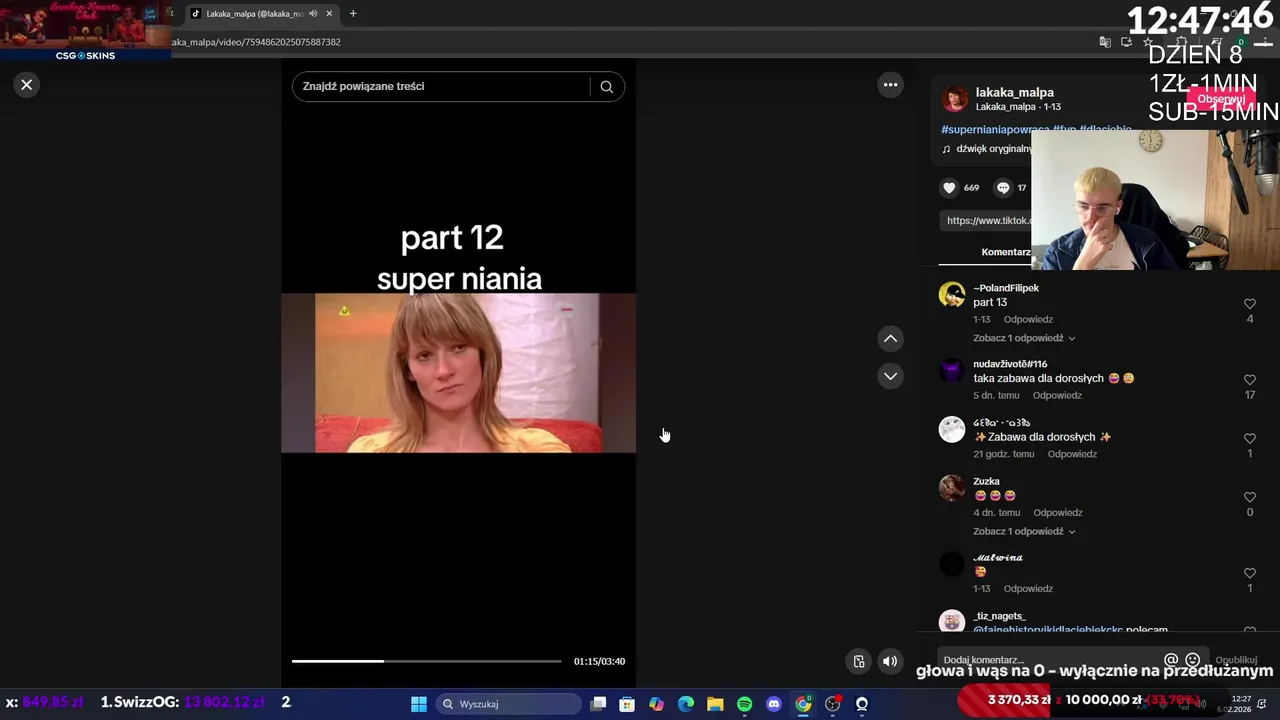The height and width of the screenshot is (720, 1280).
Task: Open nudavživotě#116 commenter name
Action: [1010, 364]
